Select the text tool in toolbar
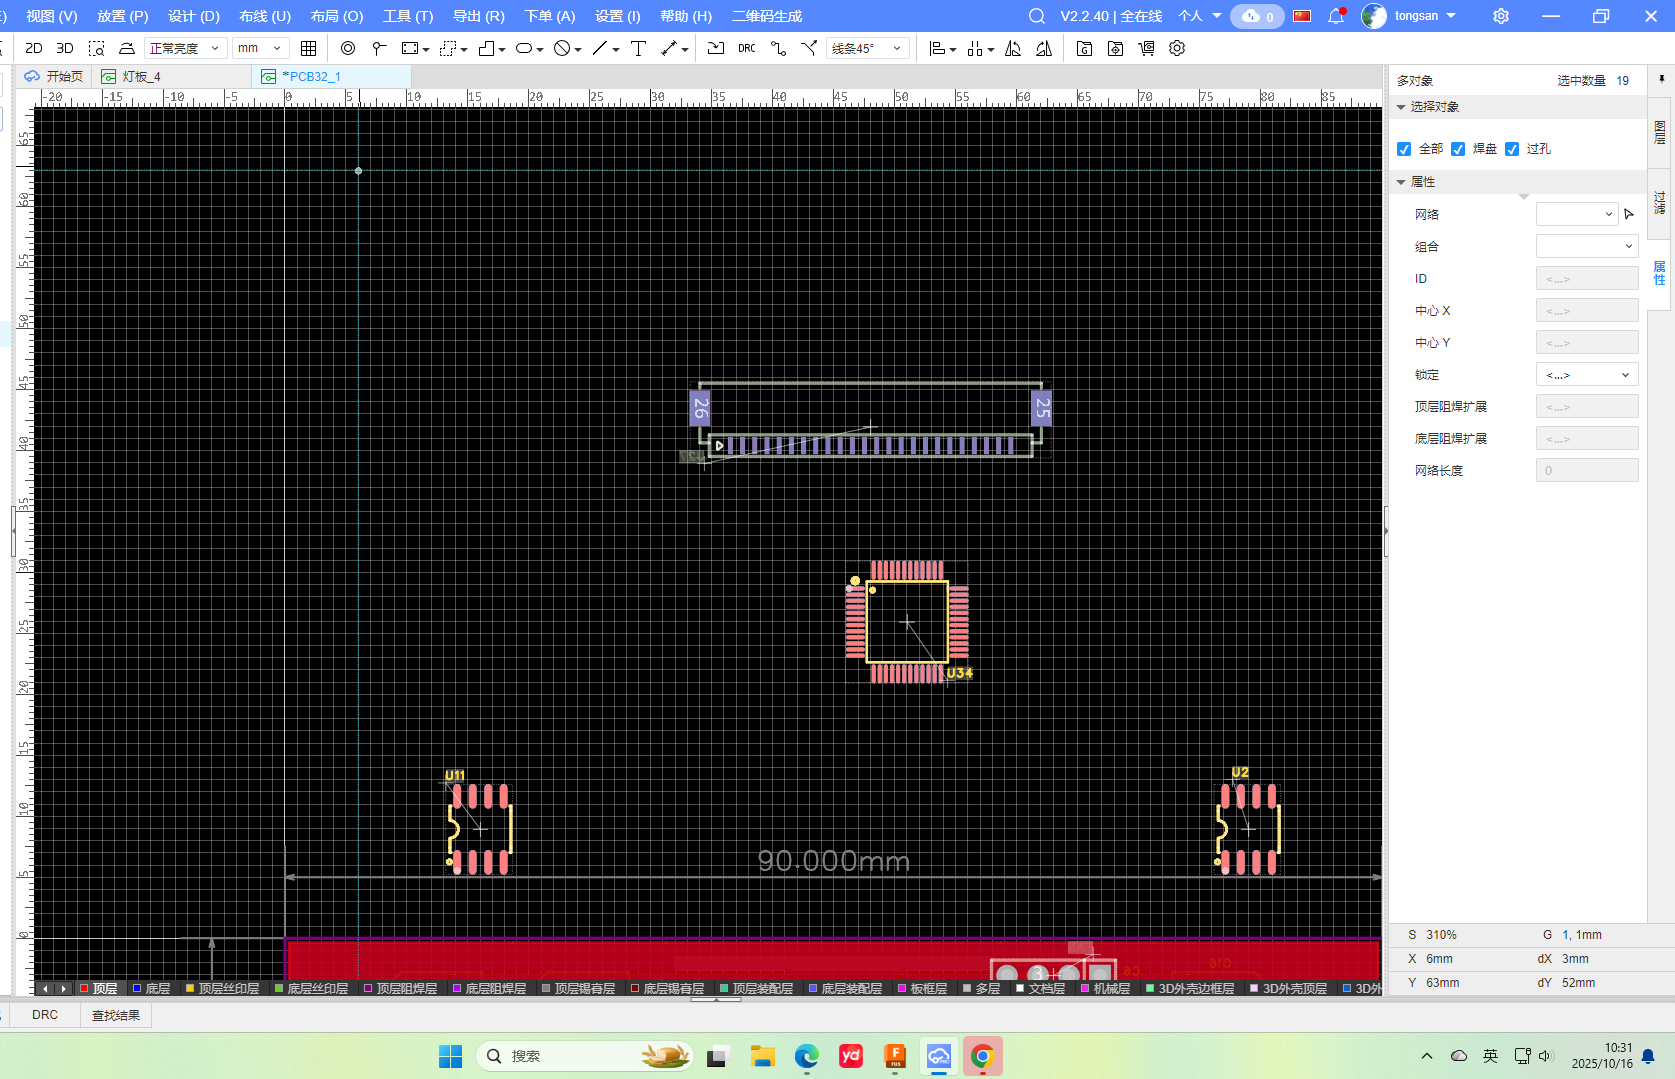 point(639,48)
